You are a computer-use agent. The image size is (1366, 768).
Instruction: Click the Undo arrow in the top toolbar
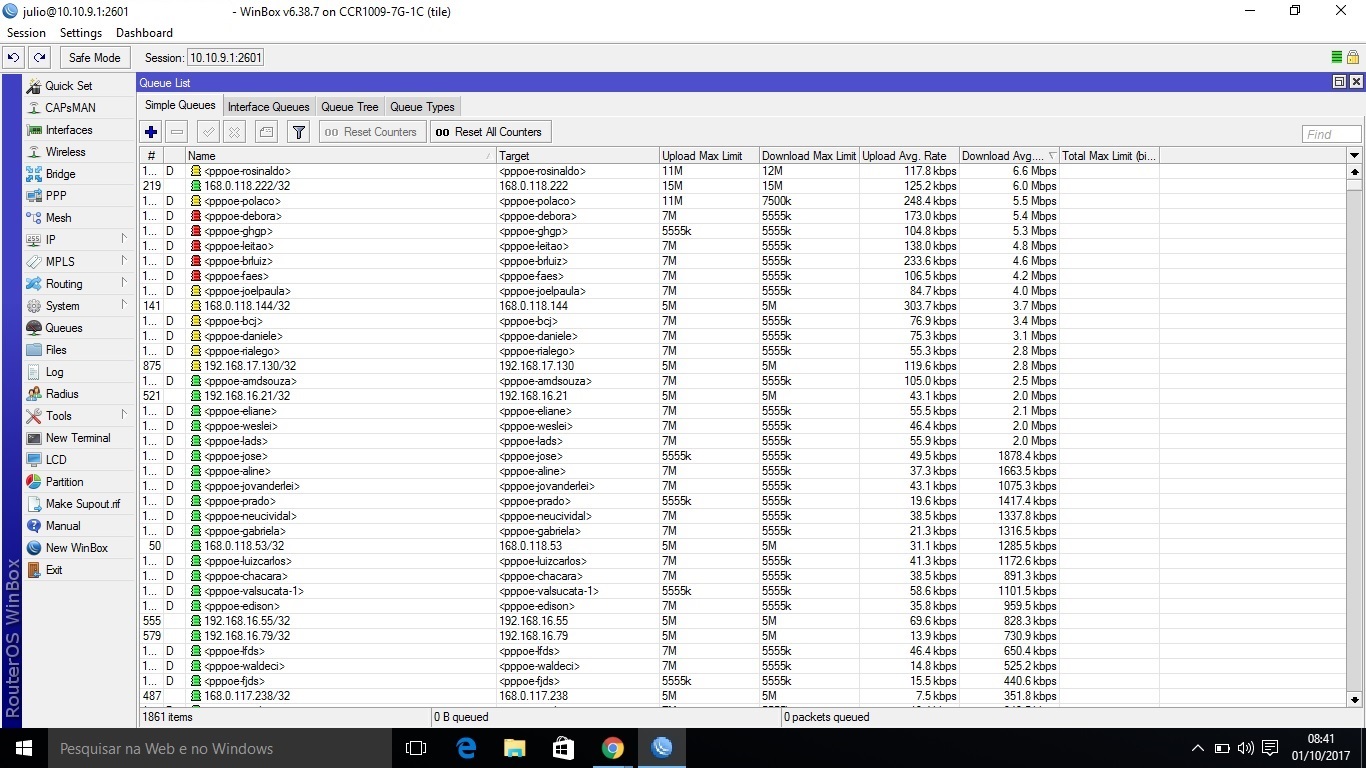click(x=14, y=58)
